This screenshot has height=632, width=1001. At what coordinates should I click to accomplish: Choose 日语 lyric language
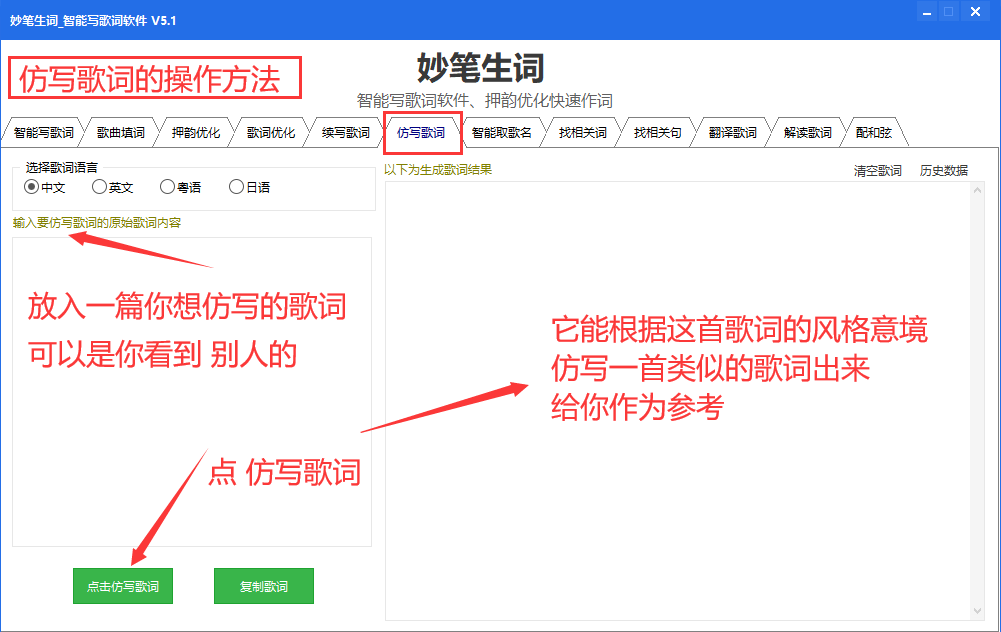point(250,187)
